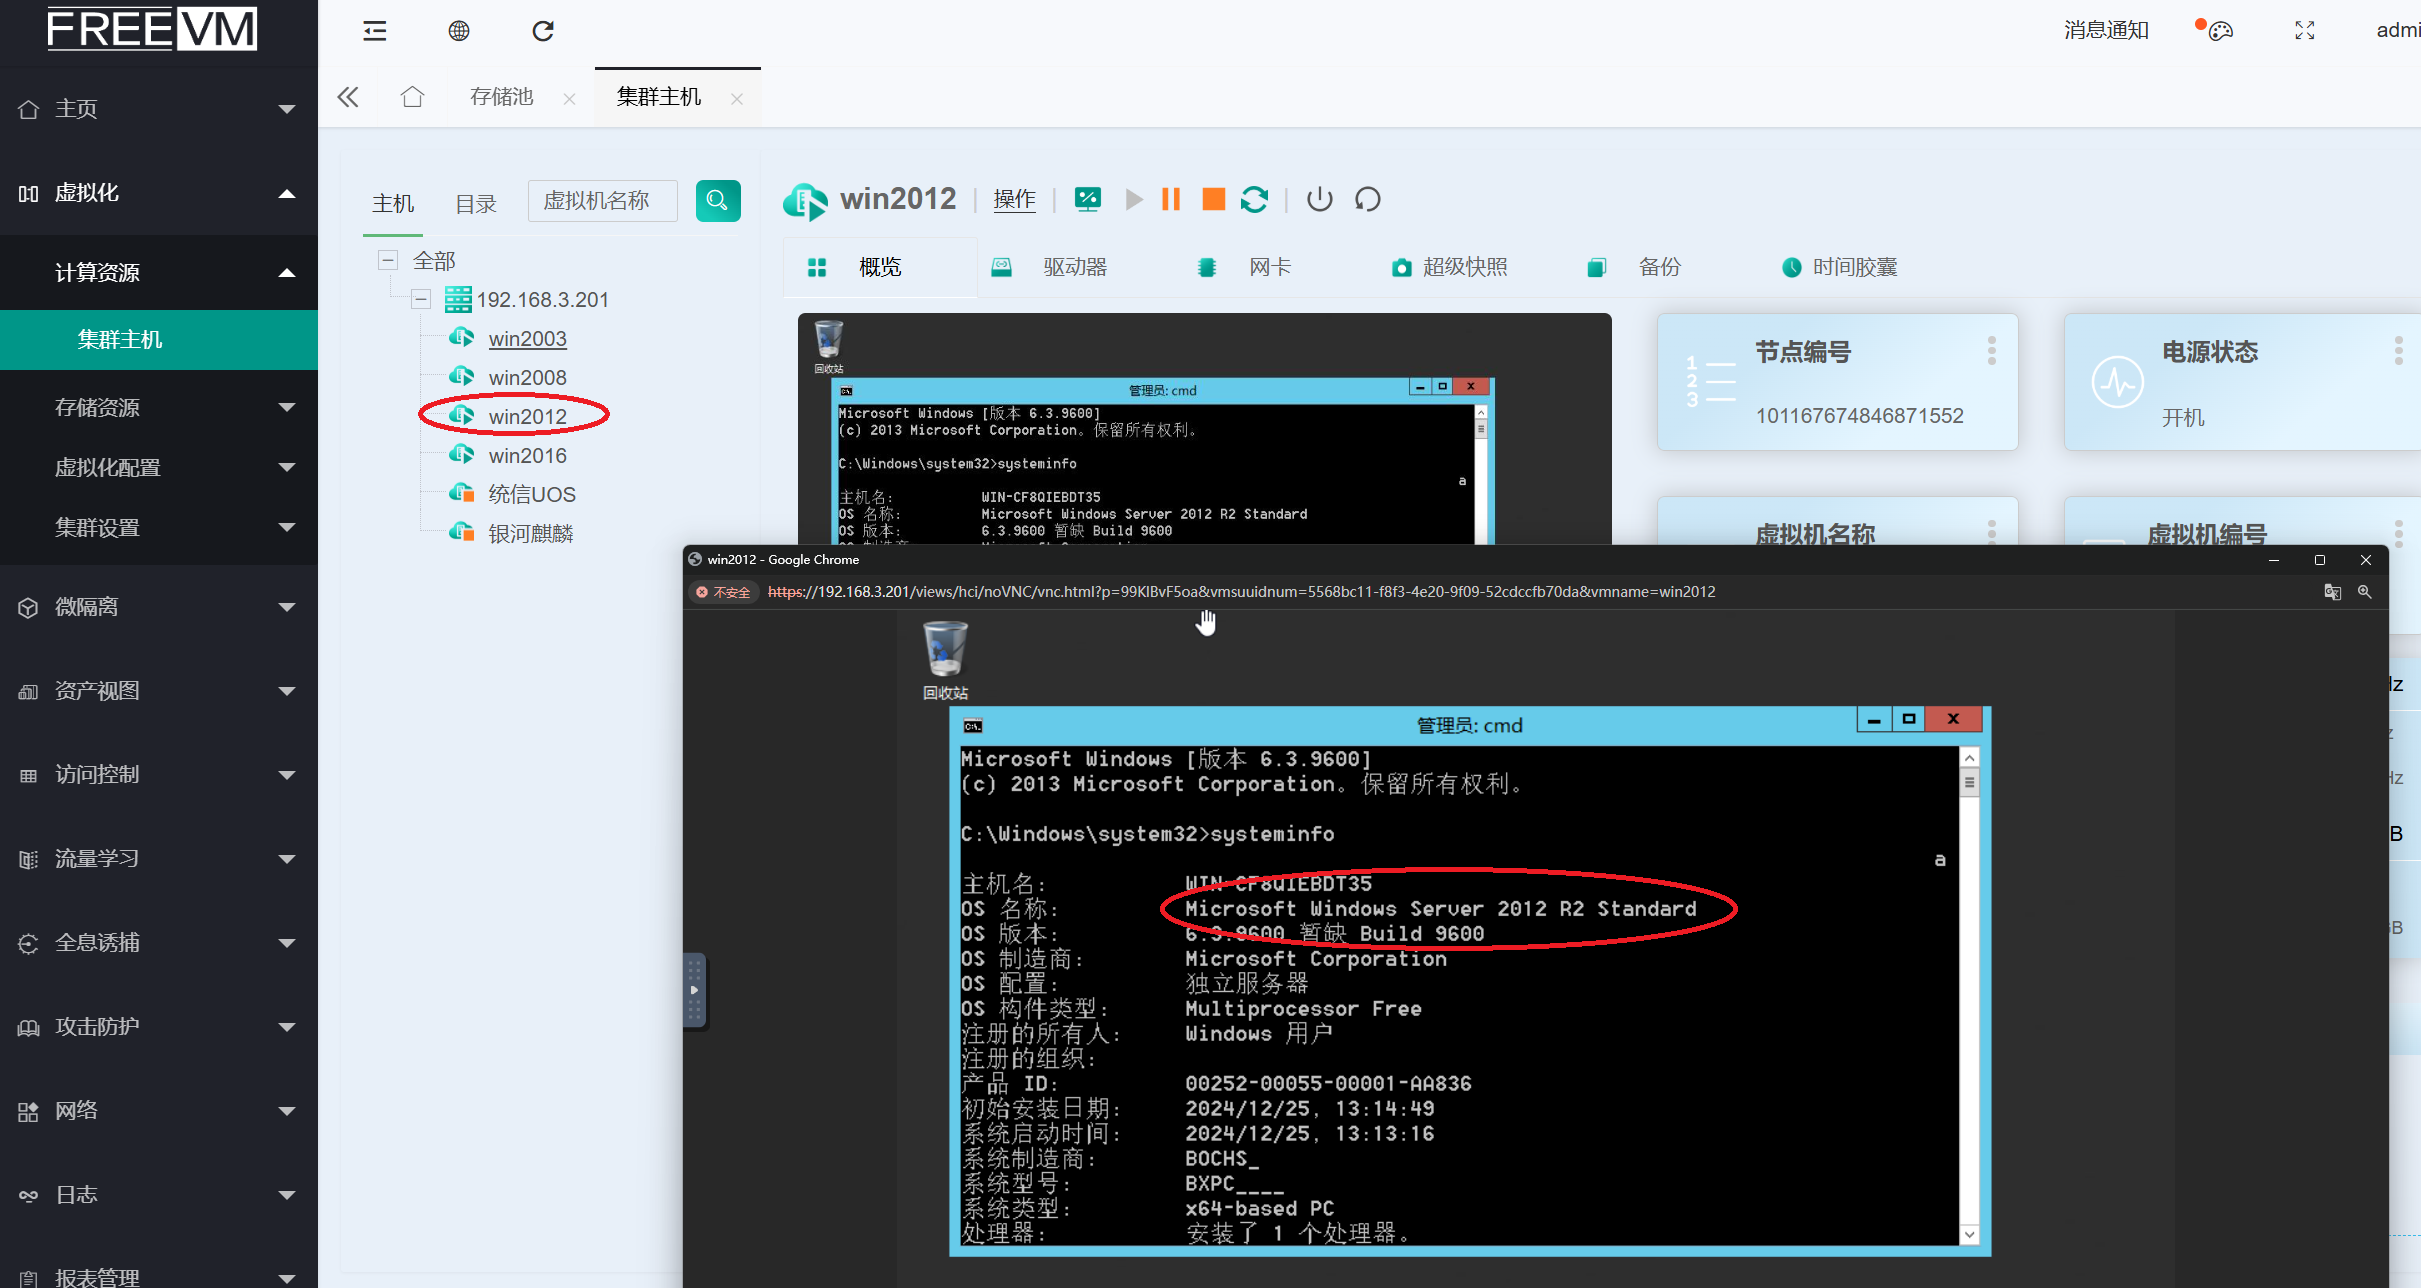Click the green restart arrows icon
Image resolution: width=2421 pixels, height=1288 pixels.
[x=1254, y=200]
